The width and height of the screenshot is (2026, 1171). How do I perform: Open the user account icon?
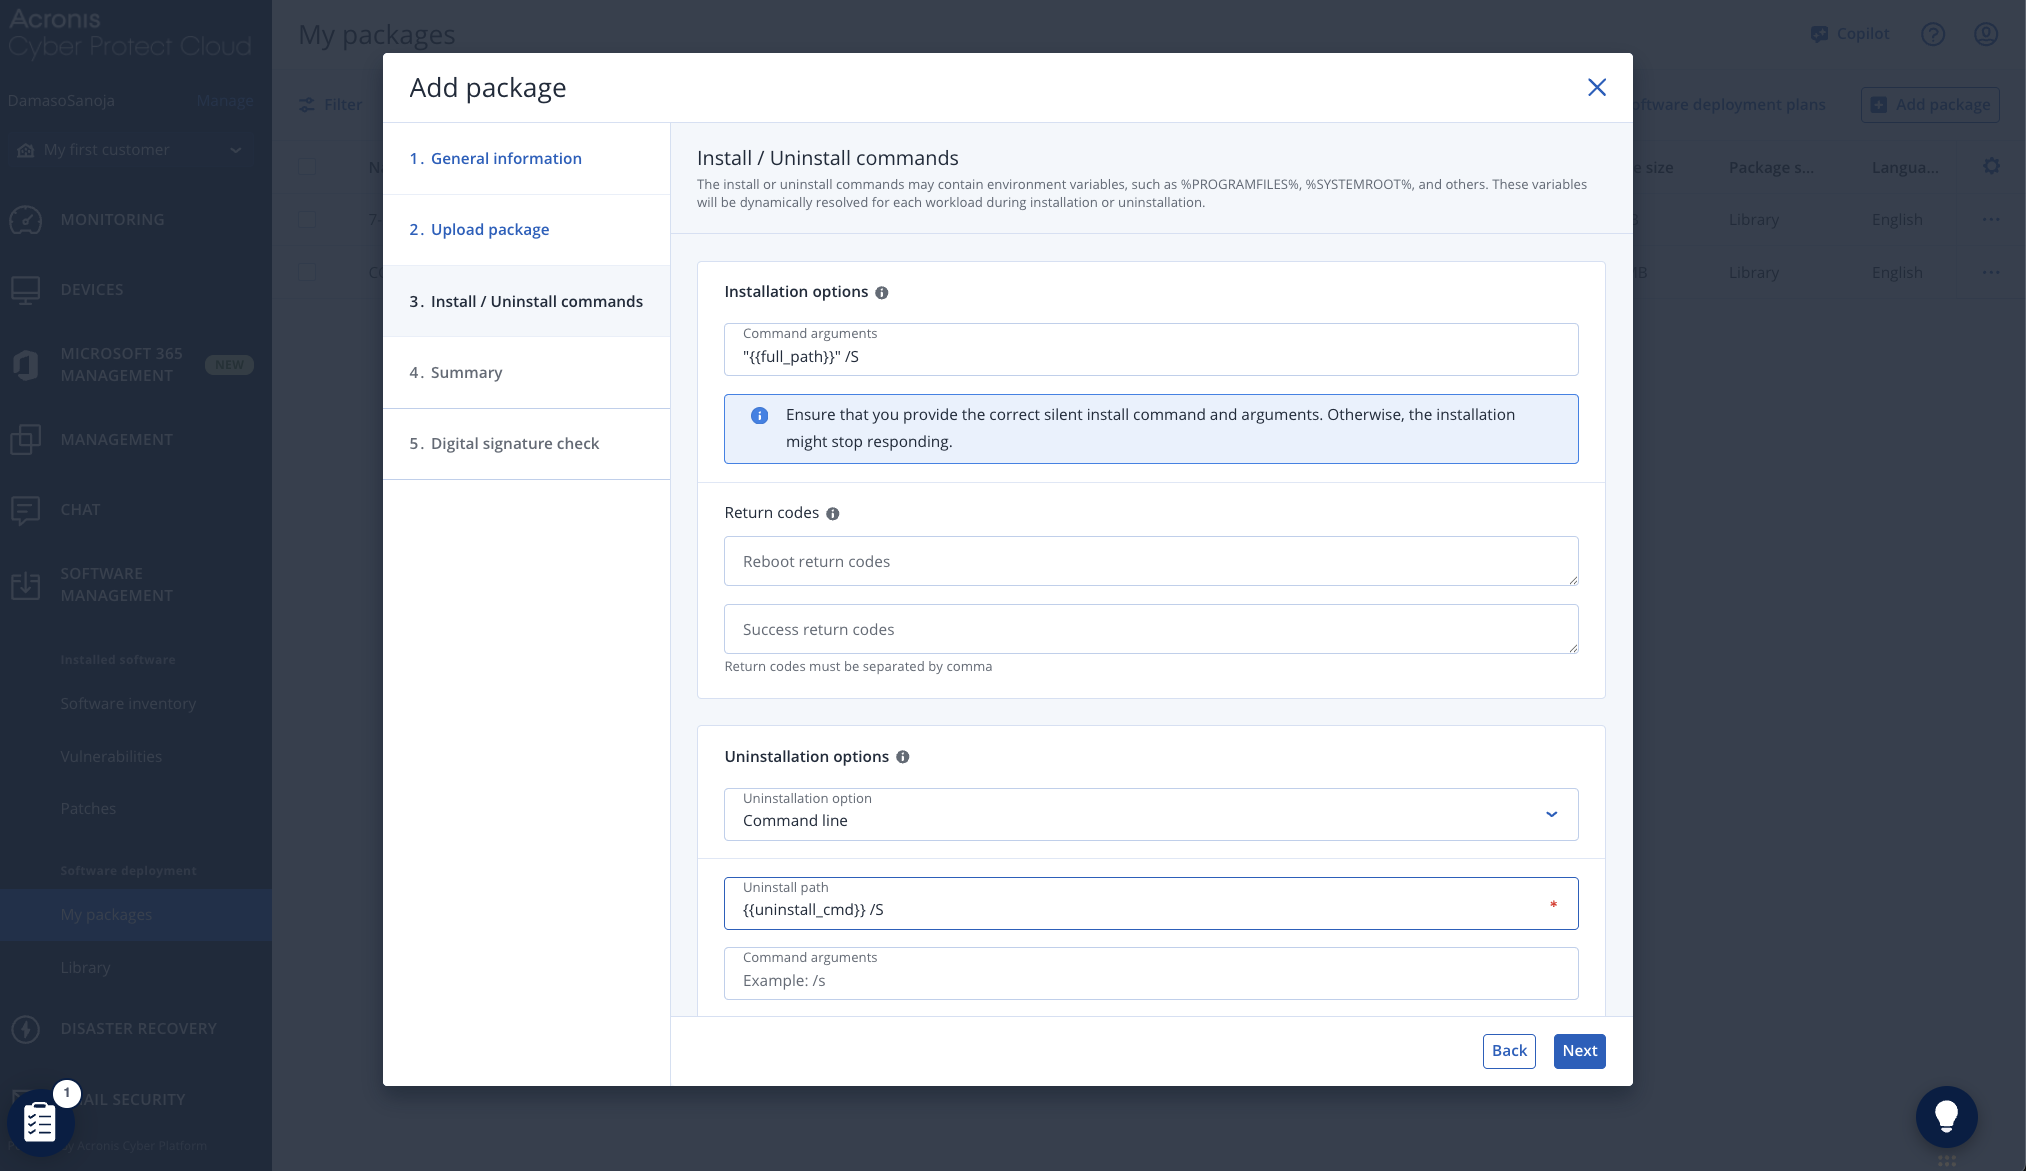[1985, 34]
